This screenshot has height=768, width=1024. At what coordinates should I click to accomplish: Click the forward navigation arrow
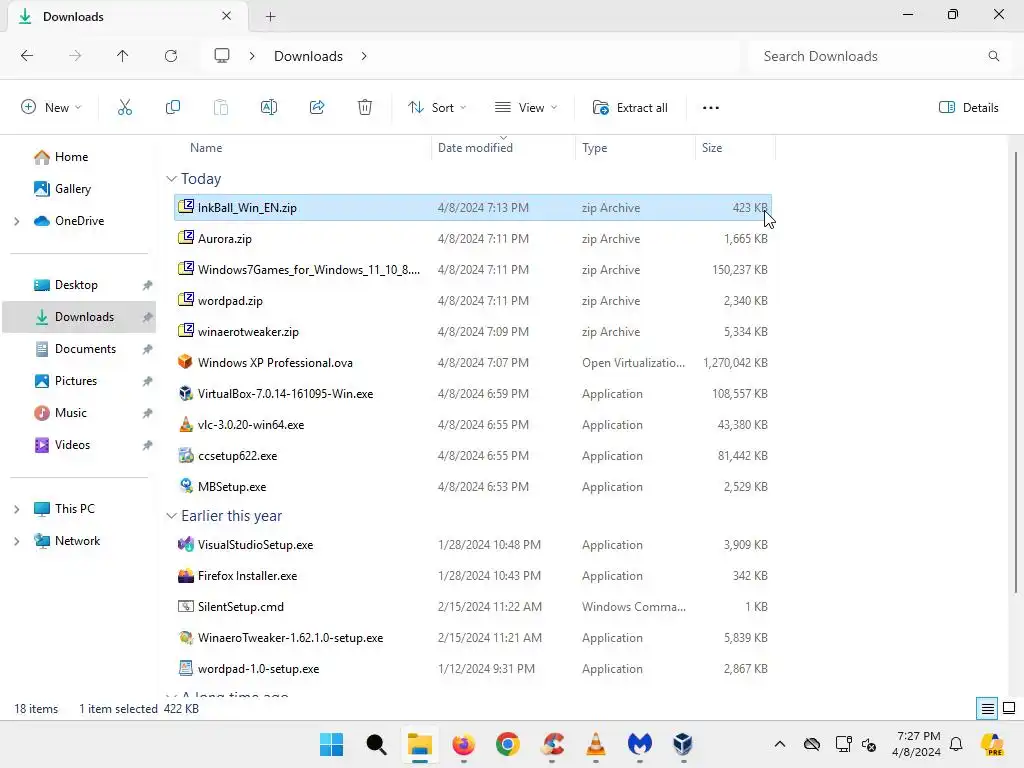click(75, 56)
